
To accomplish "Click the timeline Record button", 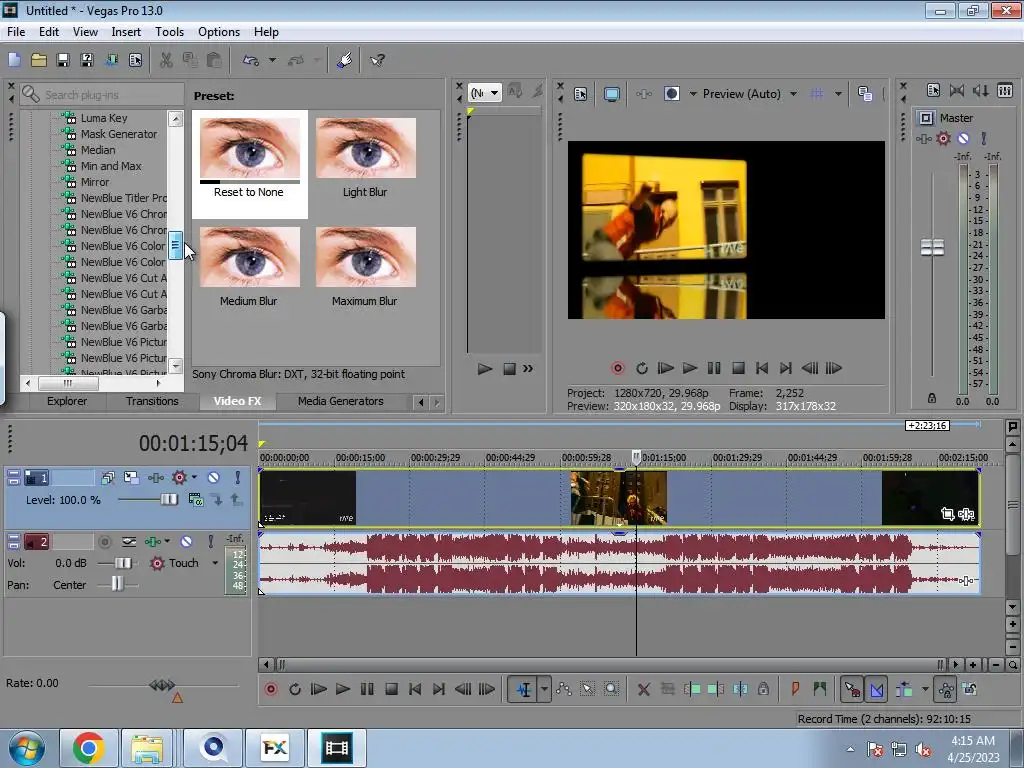I will pyautogui.click(x=271, y=689).
